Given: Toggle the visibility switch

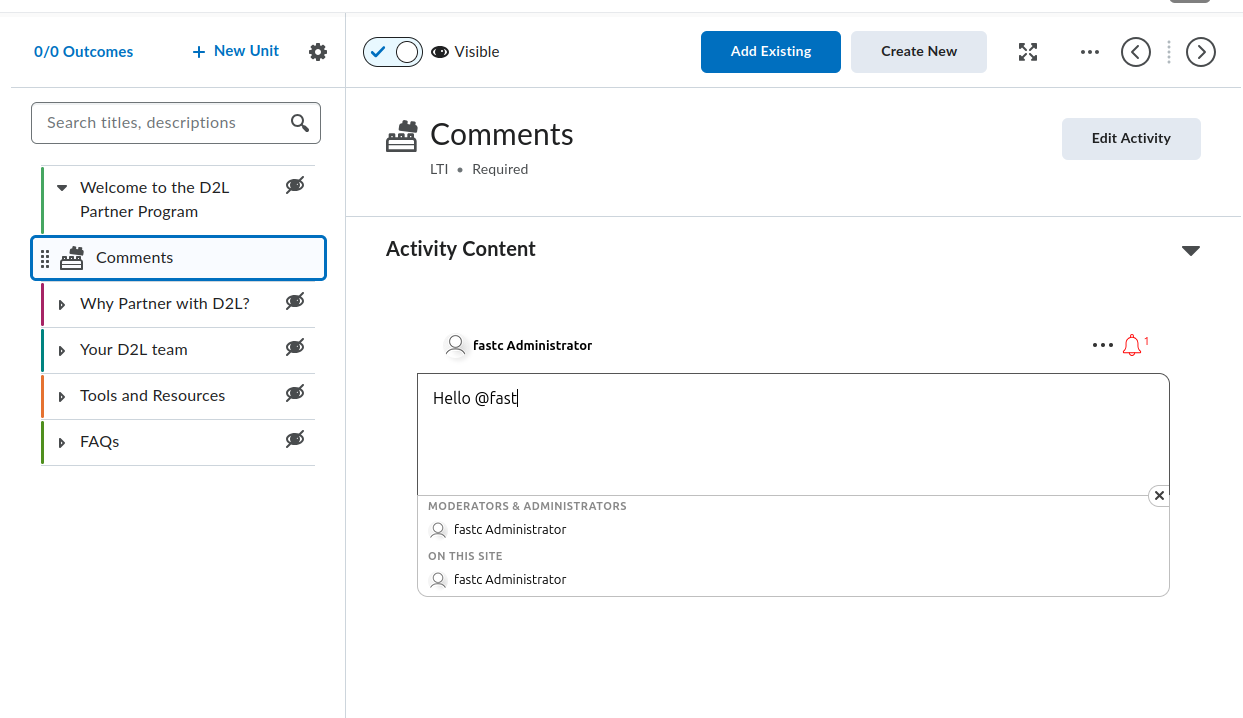Looking at the screenshot, I should [x=393, y=52].
